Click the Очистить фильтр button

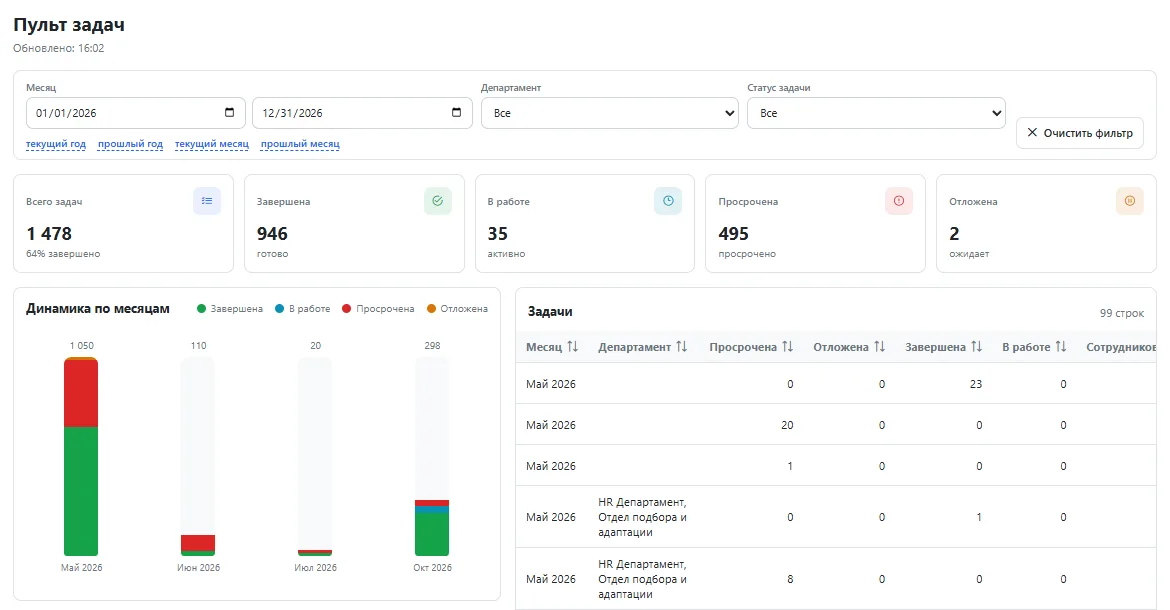tap(1080, 133)
